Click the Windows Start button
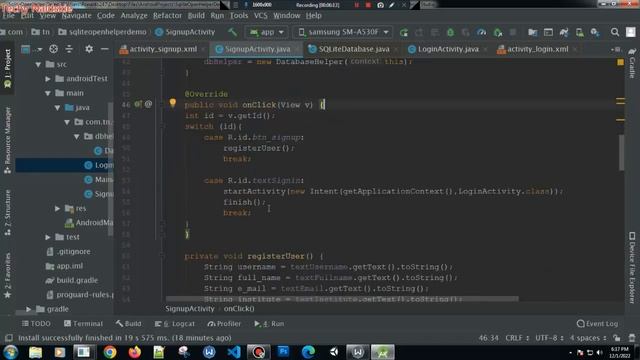640x360 pixels. coord(10,352)
